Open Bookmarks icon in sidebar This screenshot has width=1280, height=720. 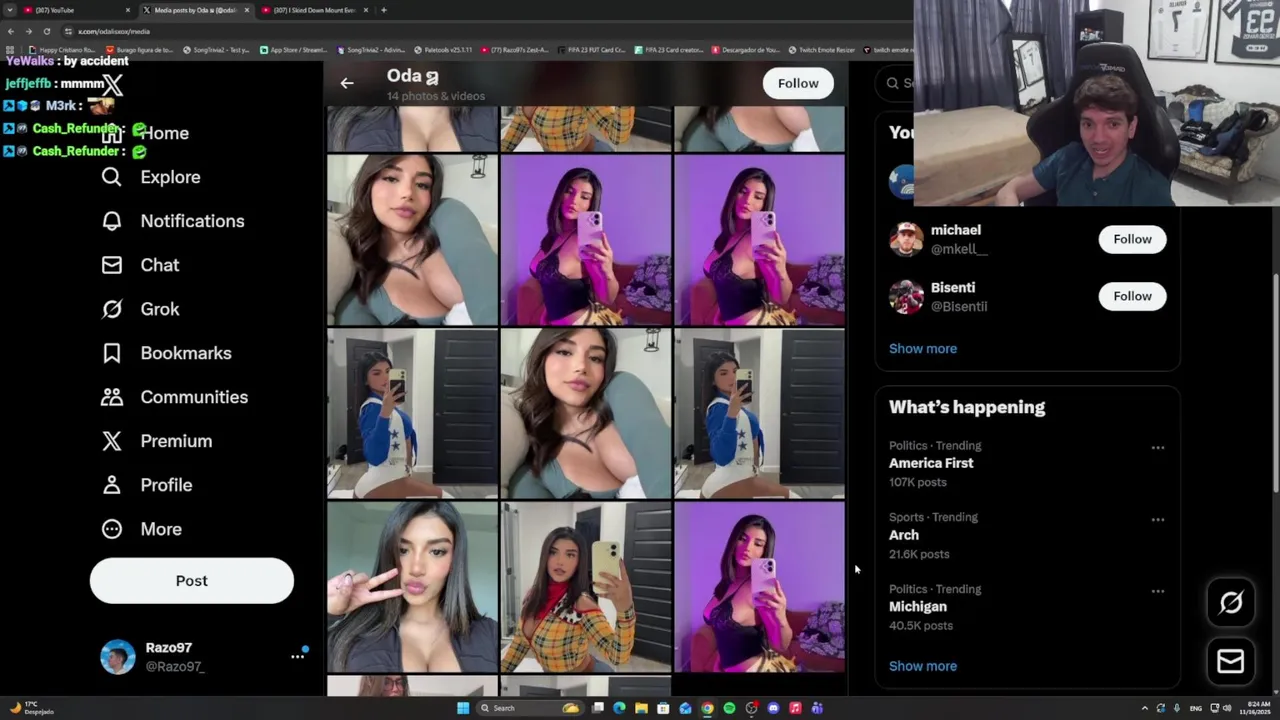tap(111, 353)
